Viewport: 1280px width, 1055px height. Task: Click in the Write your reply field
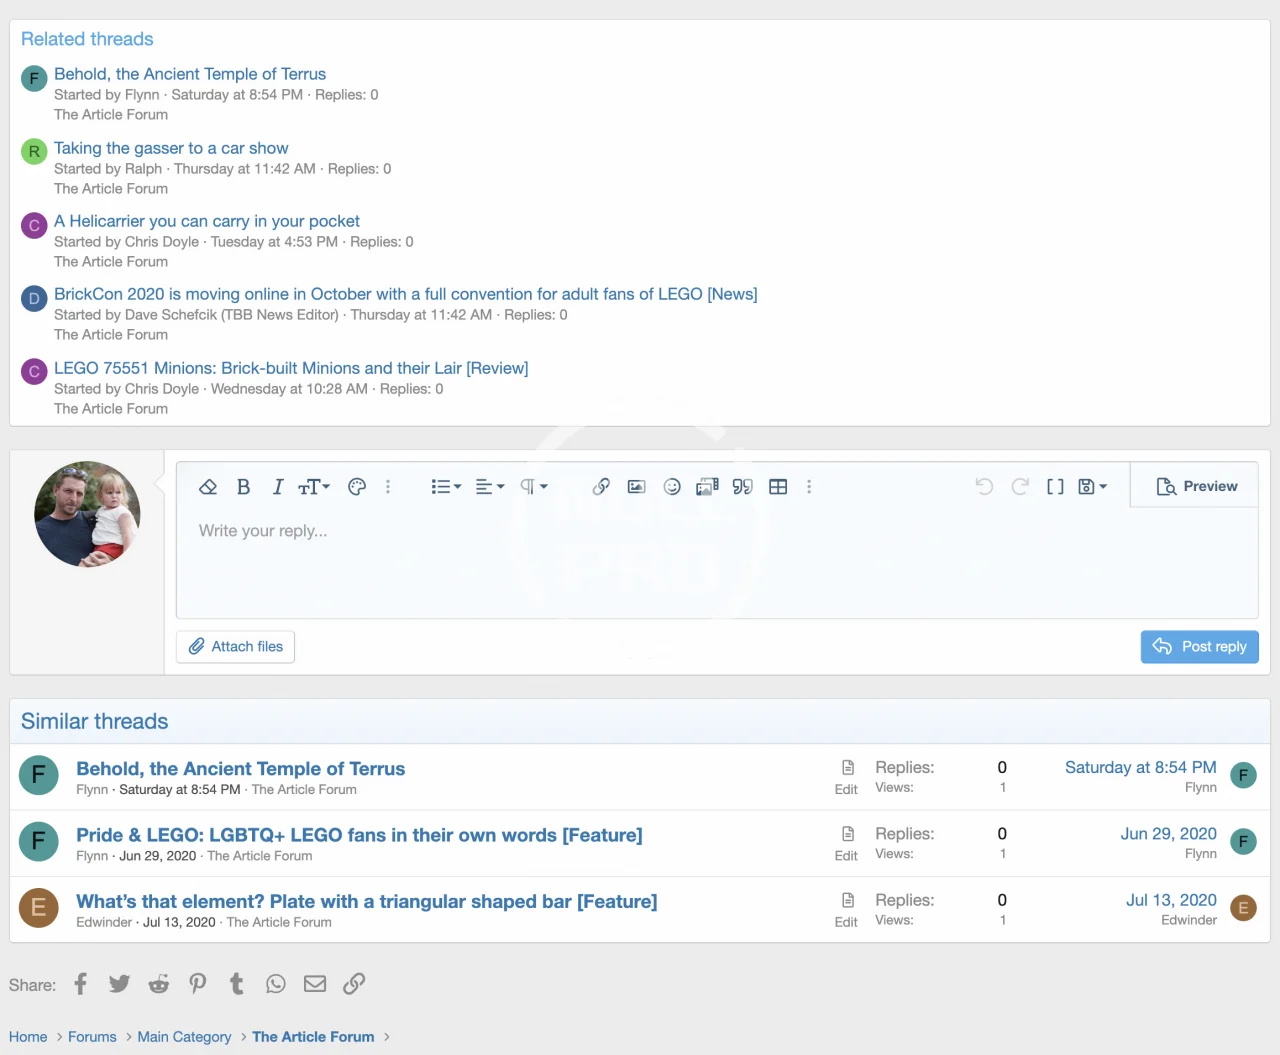coord(716,560)
